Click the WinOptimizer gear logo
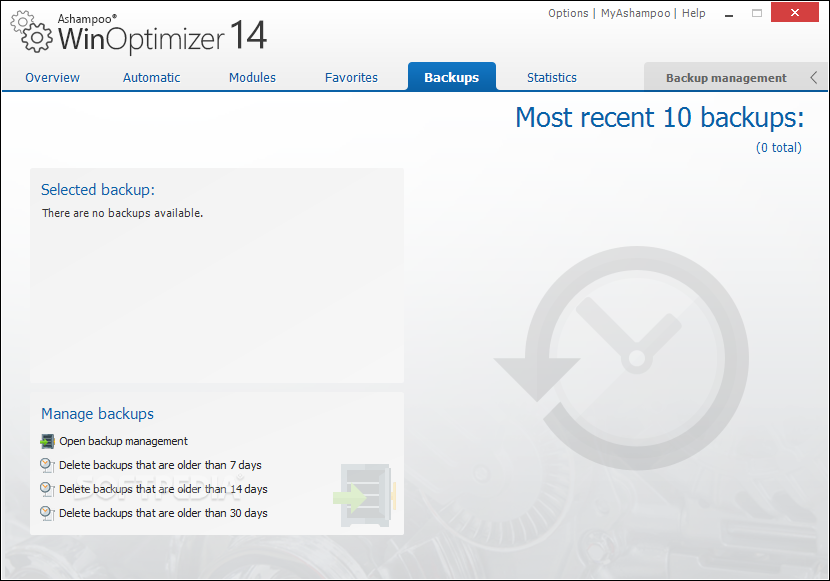This screenshot has height=581, width=830. click(x=32, y=32)
